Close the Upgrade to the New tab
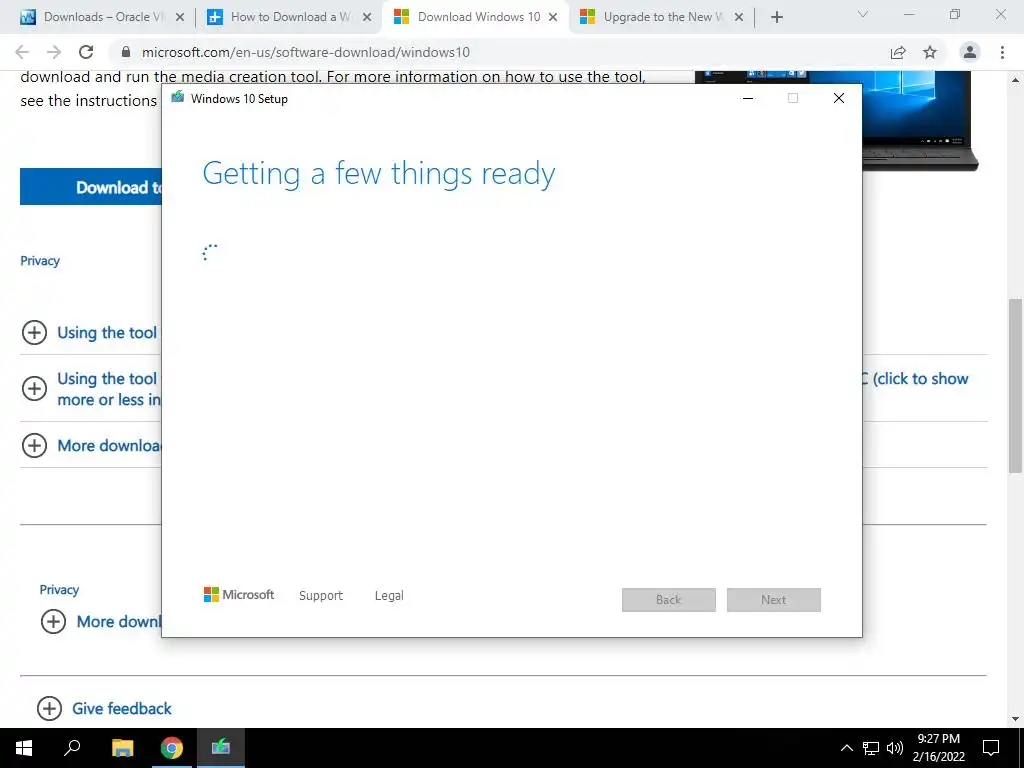The height and width of the screenshot is (768, 1024). coord(739,18)
